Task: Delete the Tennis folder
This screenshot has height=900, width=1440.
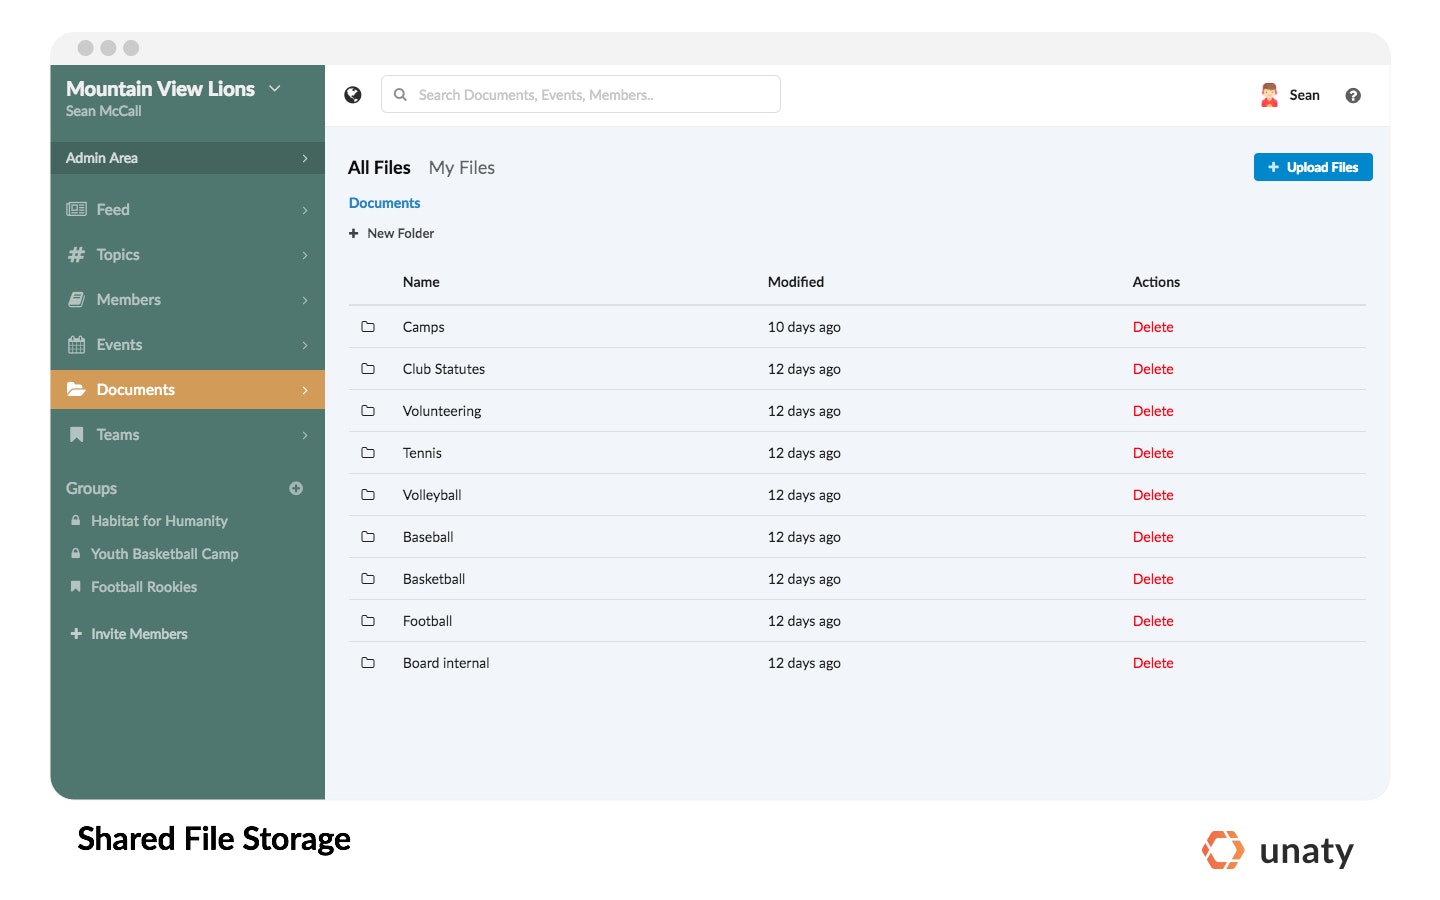Action: point(1153,453)
